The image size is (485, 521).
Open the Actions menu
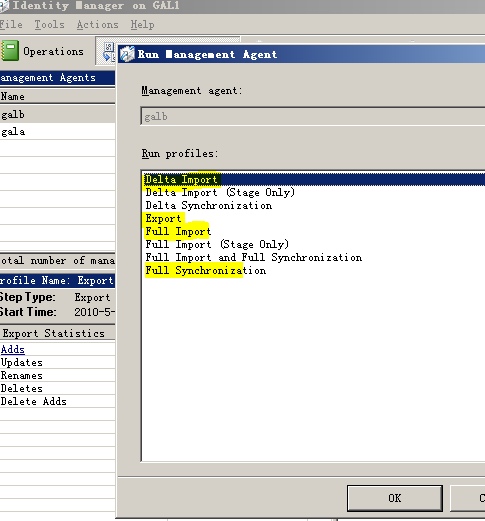point(97,24)
